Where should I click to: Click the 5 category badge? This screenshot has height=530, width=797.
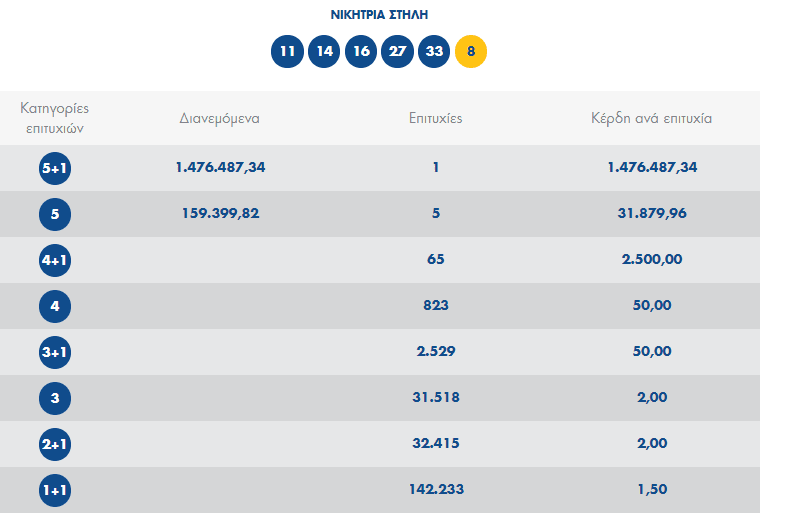(x=55, y=214)
